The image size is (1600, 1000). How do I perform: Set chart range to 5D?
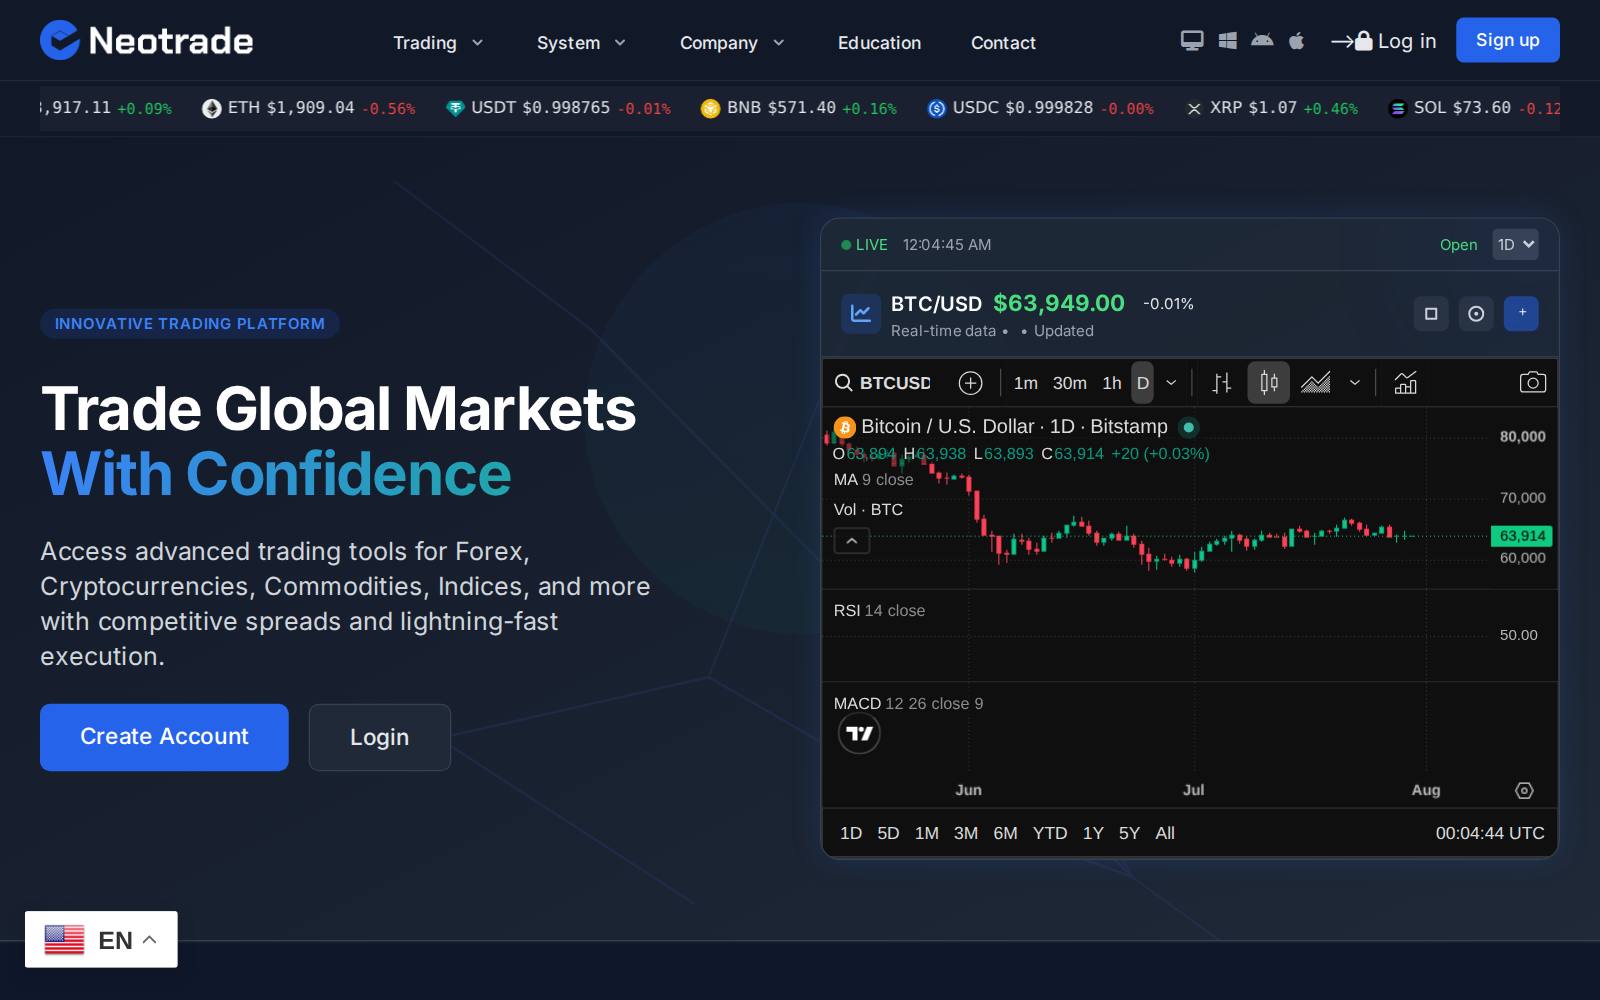(x=888, y=833)
